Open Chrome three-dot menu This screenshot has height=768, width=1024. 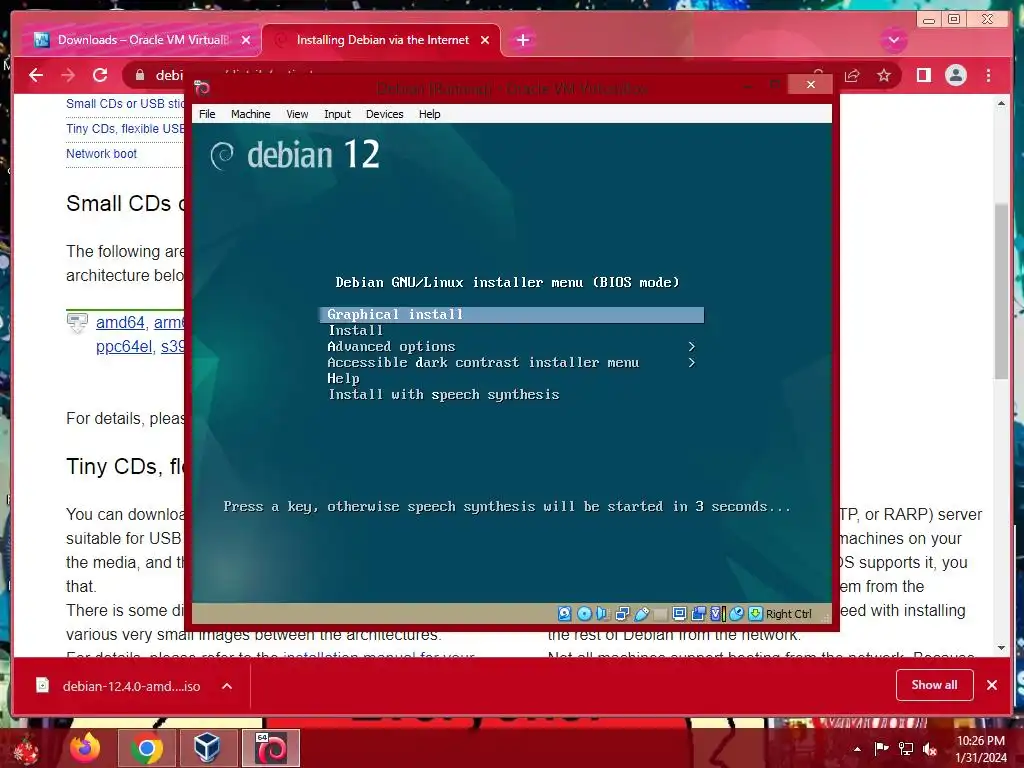click(988, 75)
